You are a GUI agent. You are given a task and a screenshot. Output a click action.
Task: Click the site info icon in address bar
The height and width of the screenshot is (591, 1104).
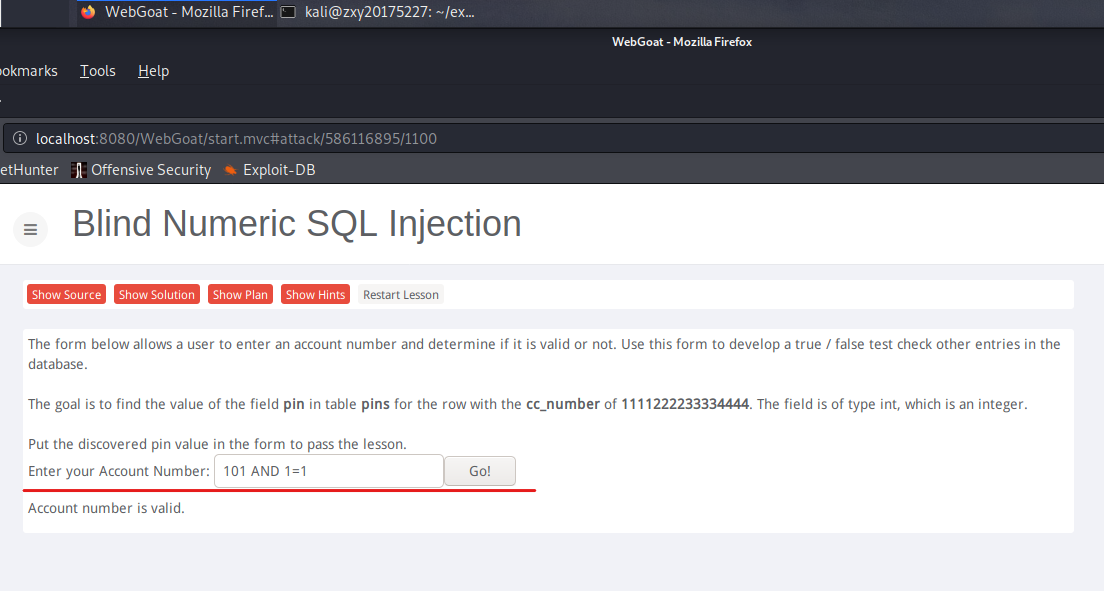[x=20, y=139]
